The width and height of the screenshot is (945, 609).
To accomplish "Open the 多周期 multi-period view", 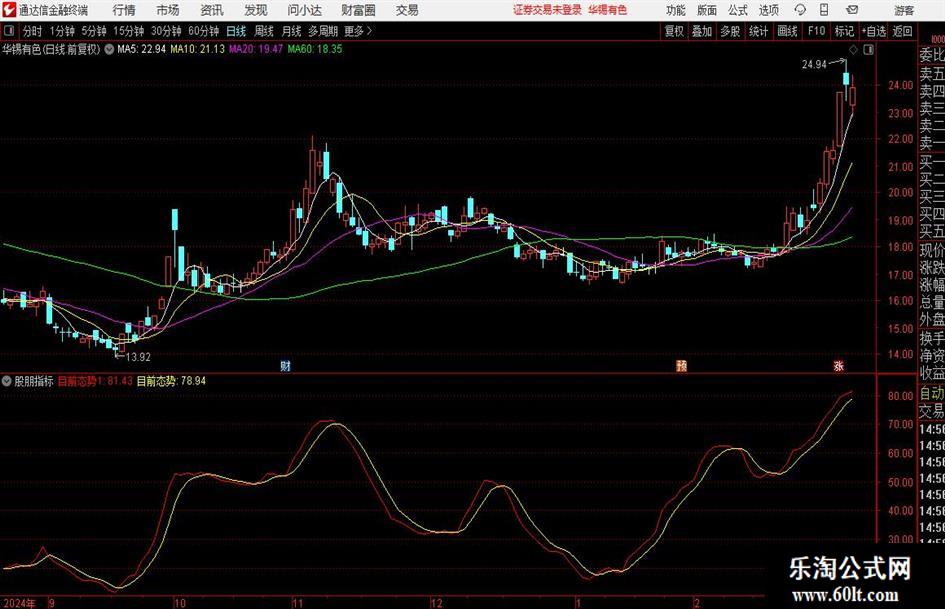I will pyautogui.click(x=323, y=31).
